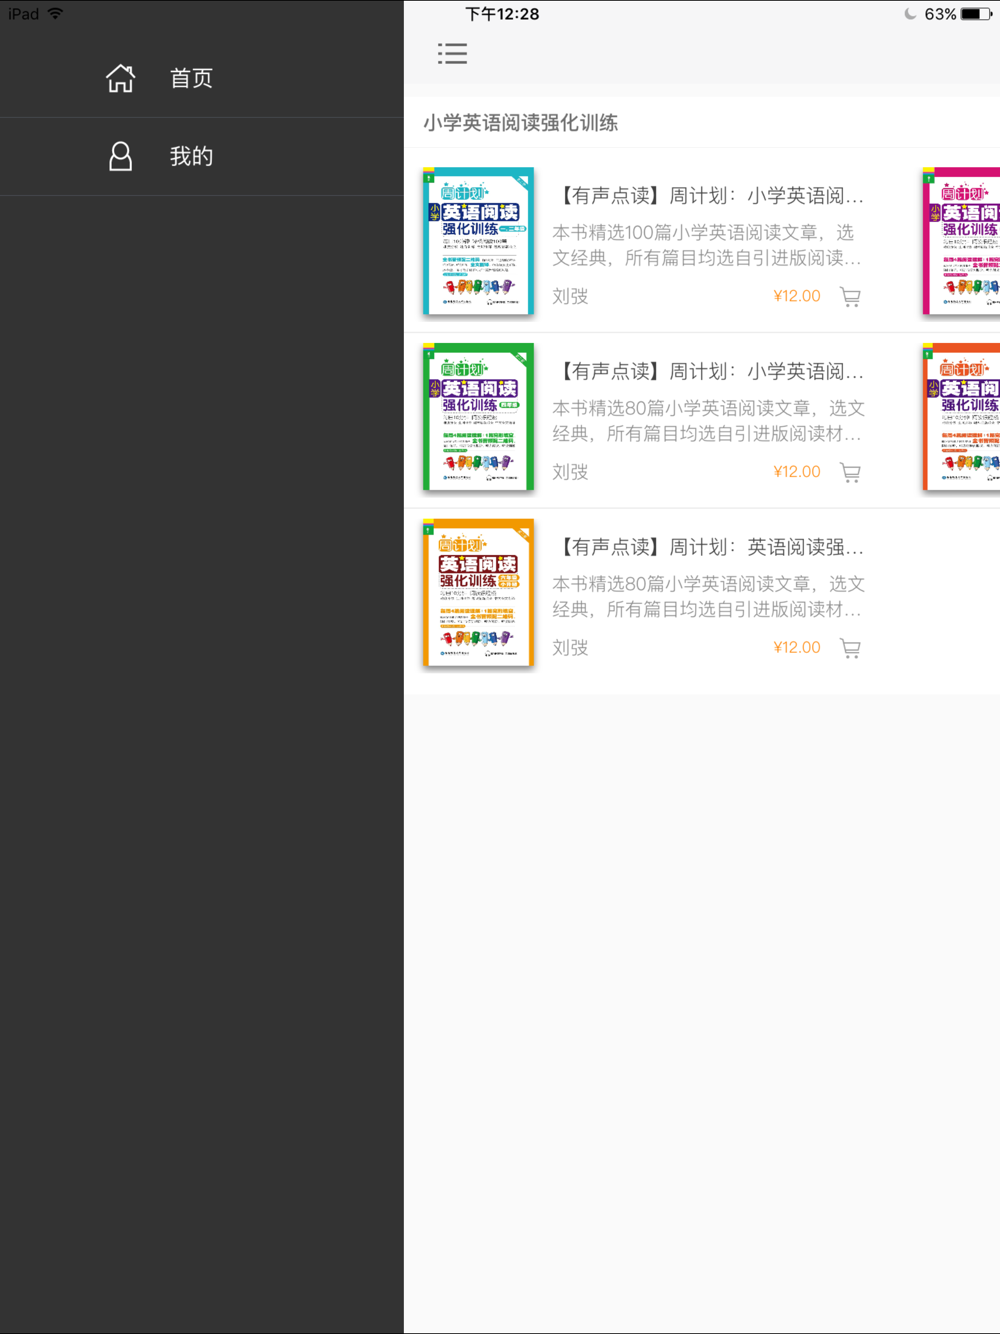The width and height of the screenshot is (1000, 1334).
Task: Select 首页 in the side menu
Action: pyautogui.click(x=191, y=78)
